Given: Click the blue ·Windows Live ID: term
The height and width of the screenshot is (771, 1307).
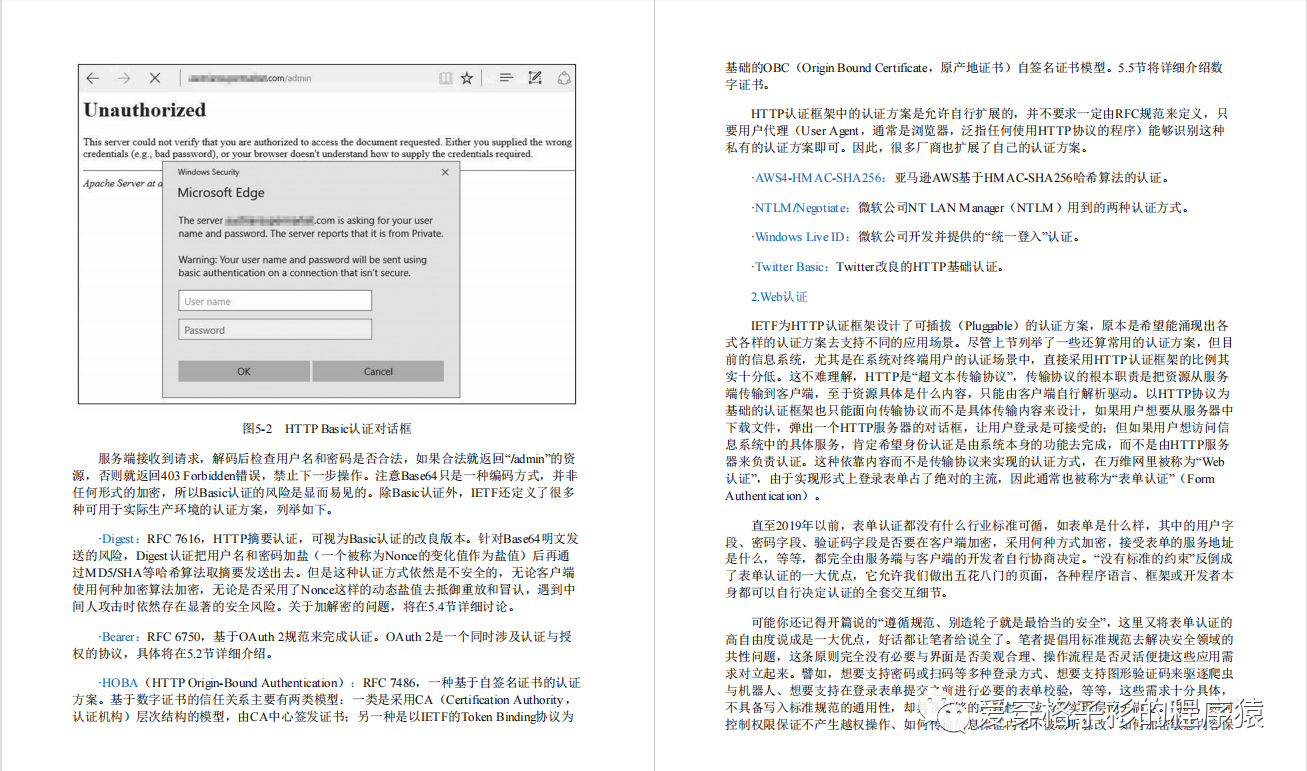Looking at the screenshot, I should [x=802, y=237].
